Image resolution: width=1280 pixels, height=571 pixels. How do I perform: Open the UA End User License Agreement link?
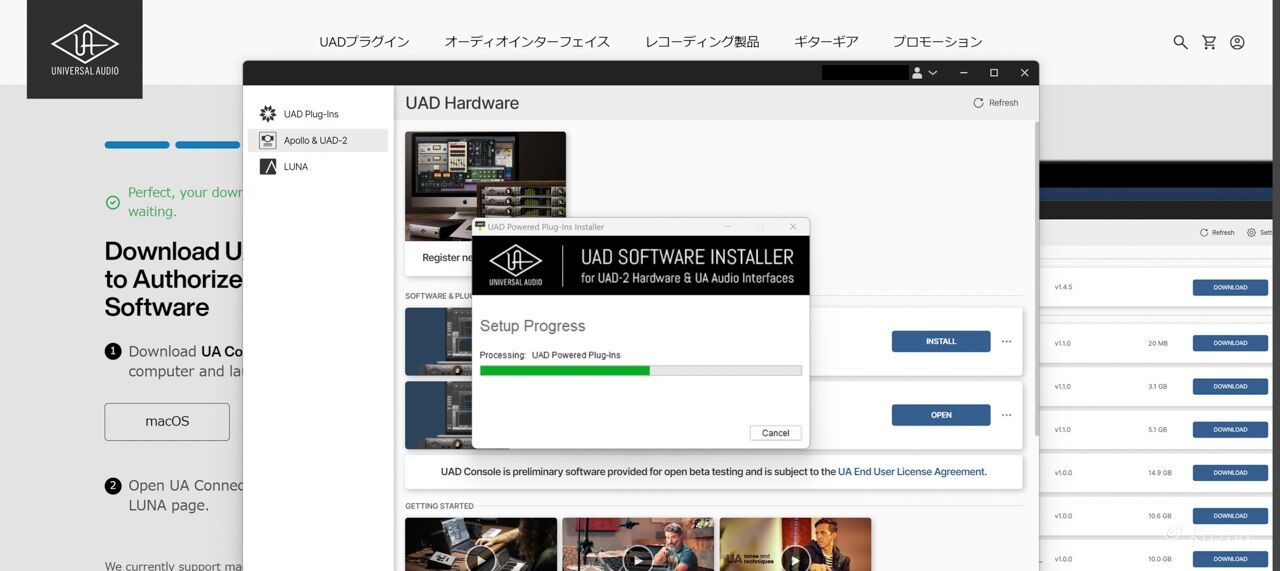click(x=911, y=472)
